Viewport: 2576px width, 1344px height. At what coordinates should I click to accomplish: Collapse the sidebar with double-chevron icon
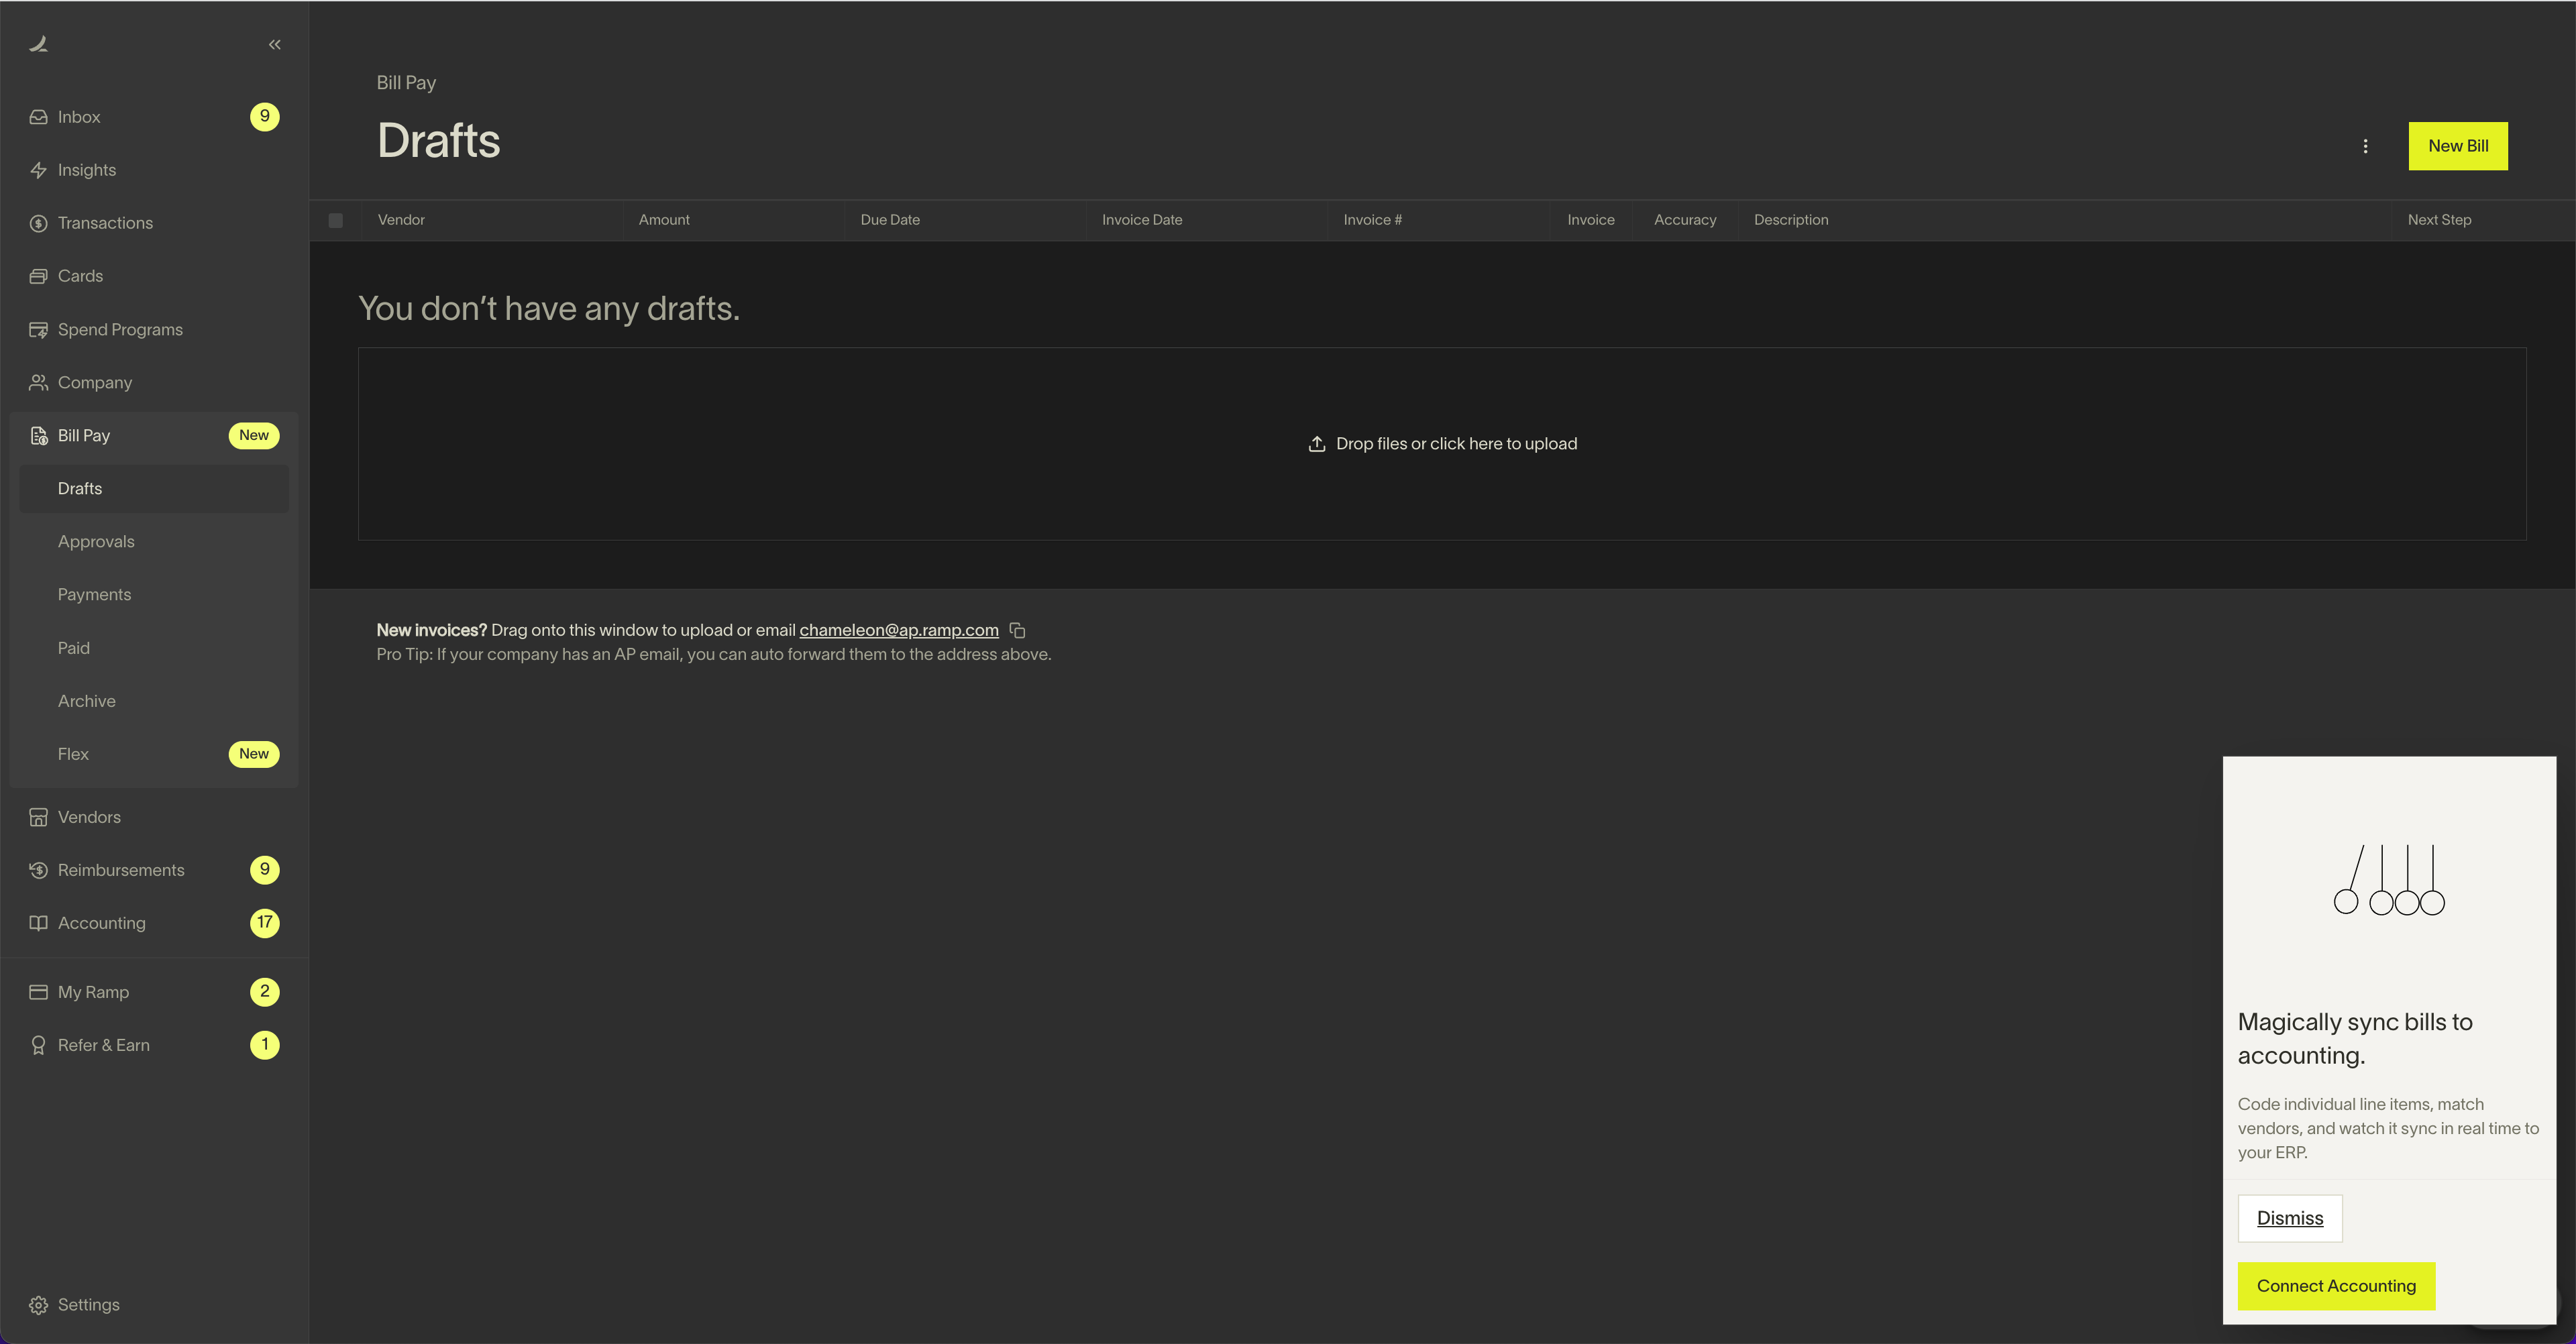tap(275, 45)
